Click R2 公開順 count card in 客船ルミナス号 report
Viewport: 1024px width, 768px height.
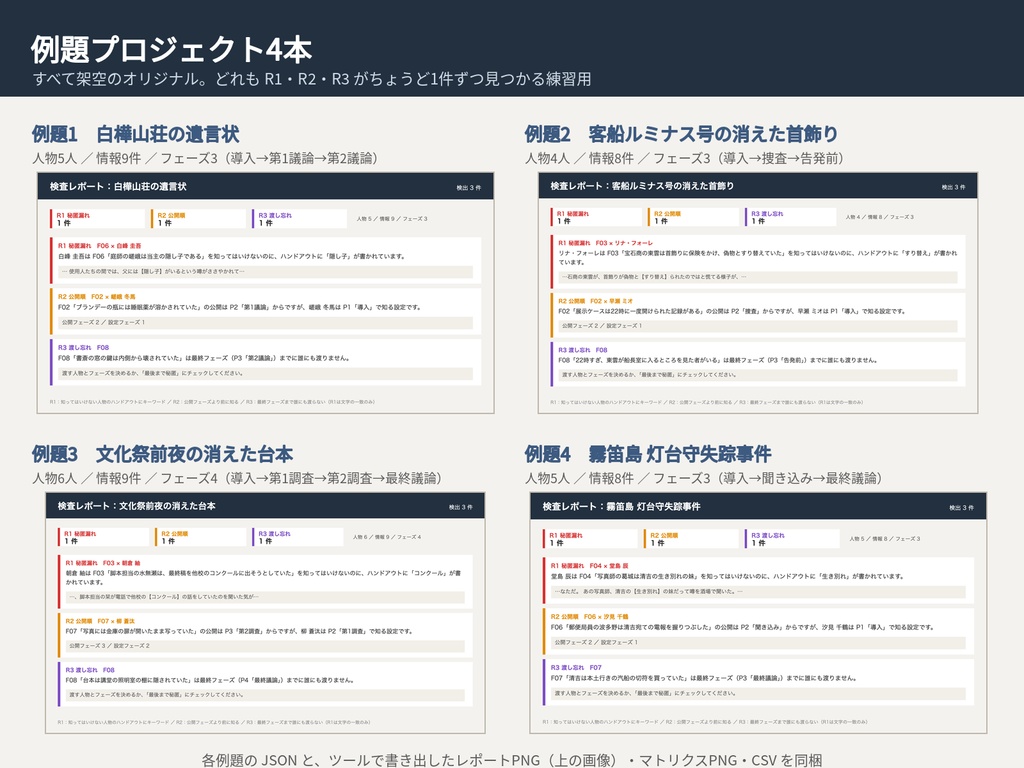[x=693, y=217]
